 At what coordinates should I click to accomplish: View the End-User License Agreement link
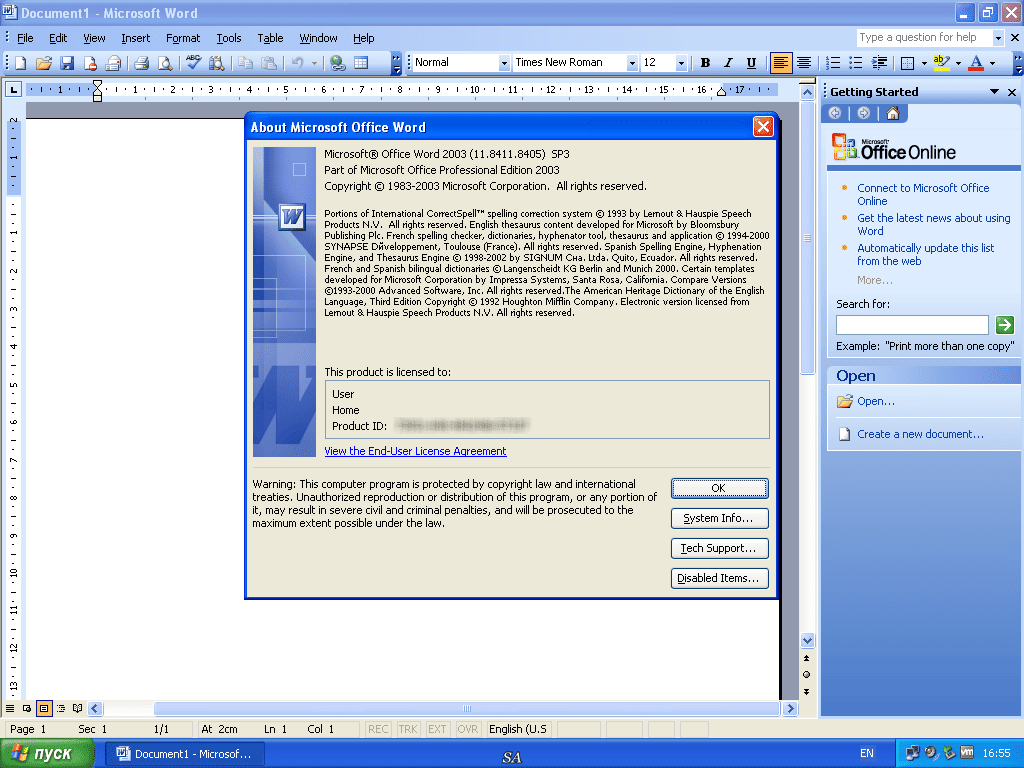(415, 451)
